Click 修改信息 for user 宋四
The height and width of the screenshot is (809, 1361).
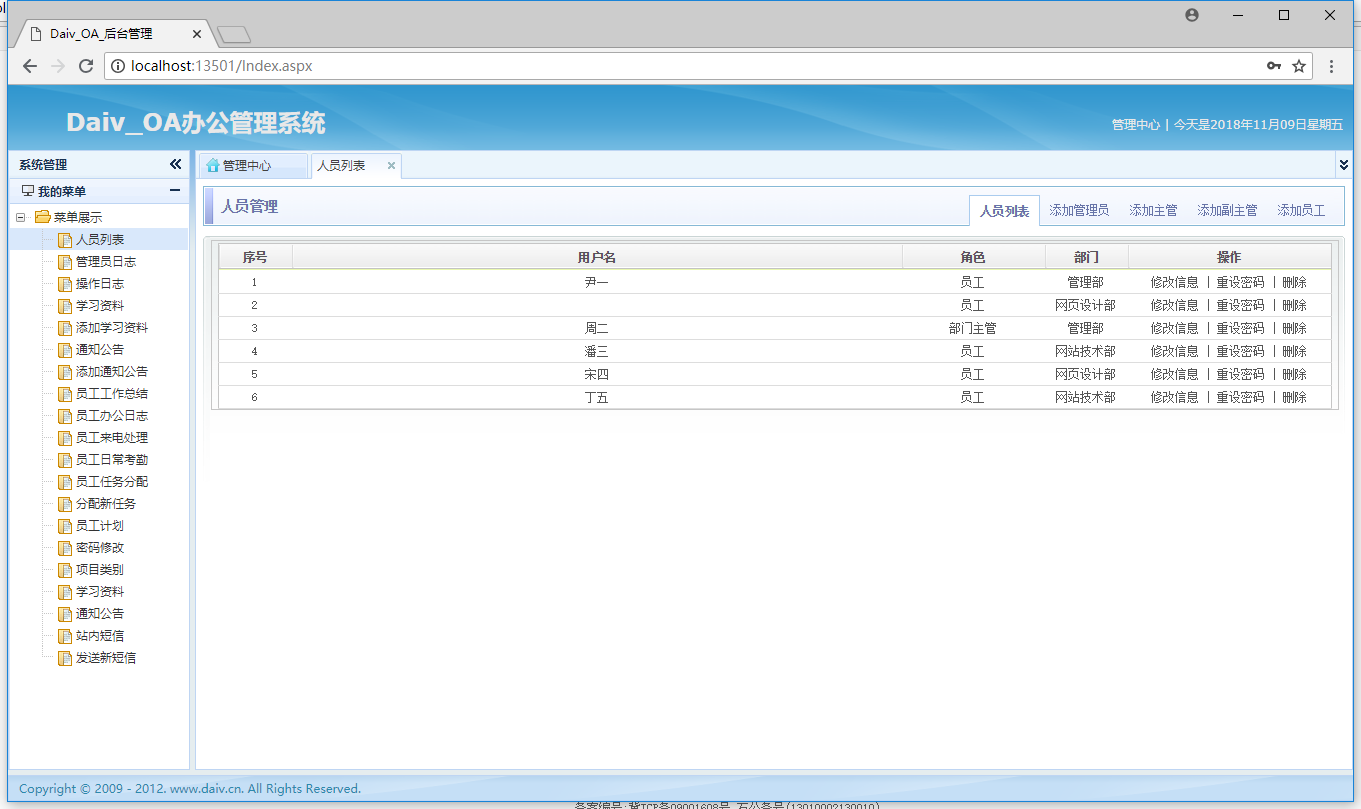click(x=1174, y=374)
